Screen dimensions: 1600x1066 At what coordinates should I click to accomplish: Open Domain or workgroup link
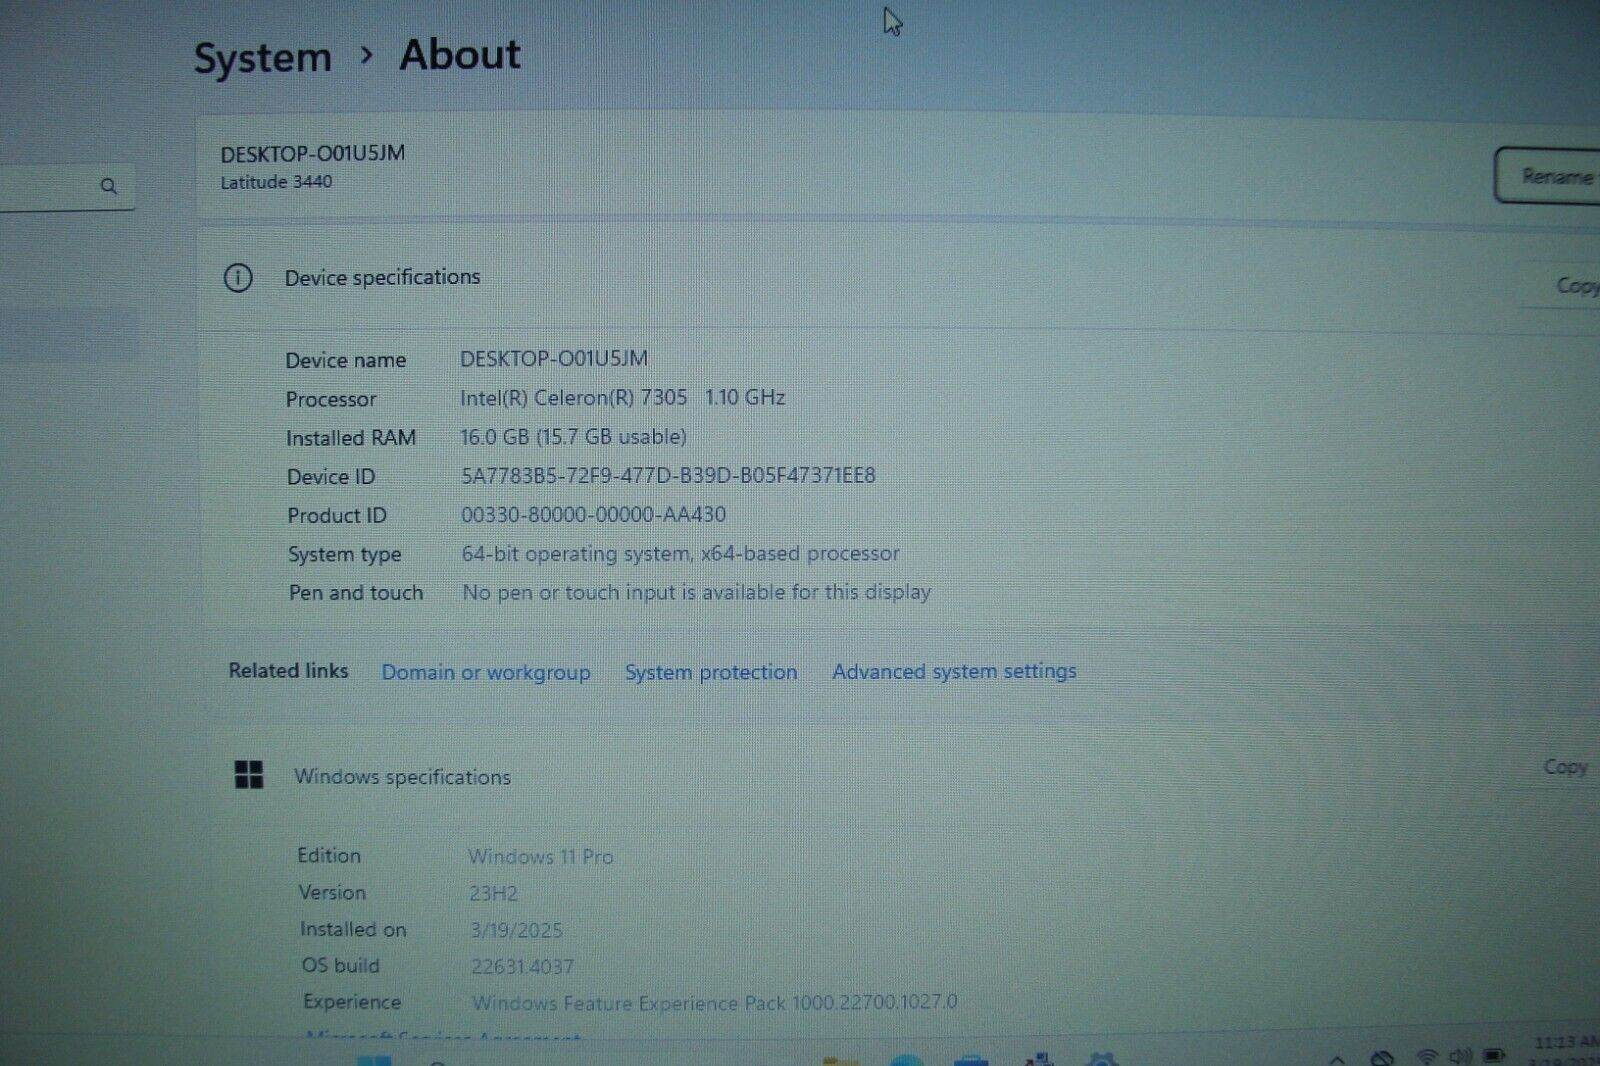[485, 672]
